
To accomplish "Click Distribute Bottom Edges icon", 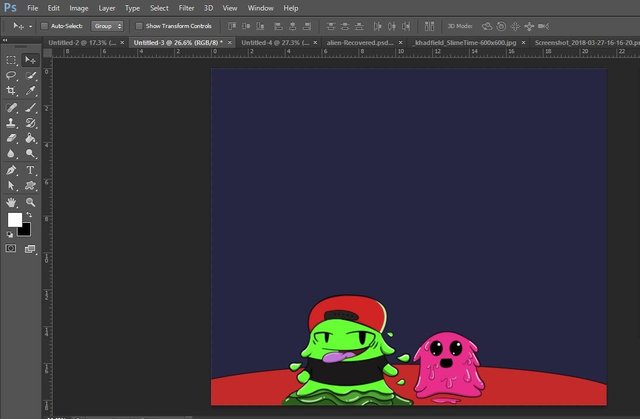I will (359, 27).
